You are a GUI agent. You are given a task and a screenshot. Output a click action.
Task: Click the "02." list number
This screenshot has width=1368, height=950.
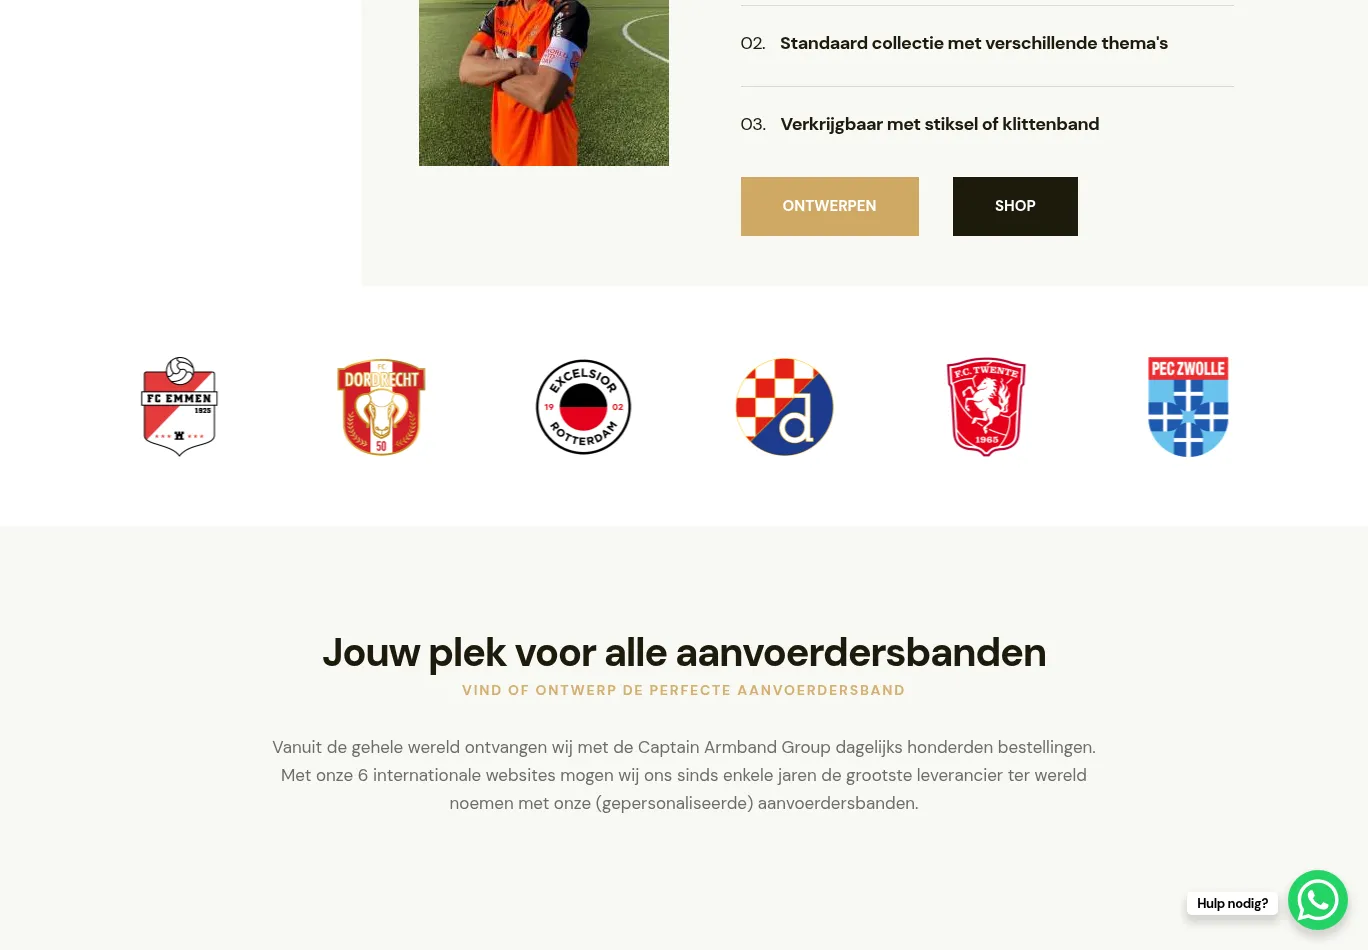click(x=753, y=43)
